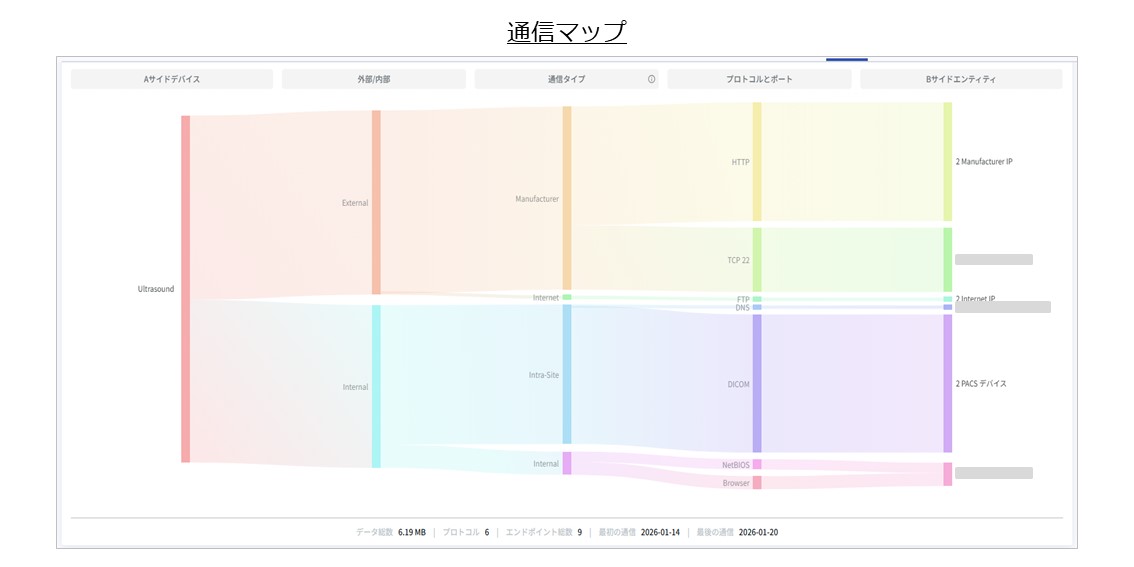Click the データ総数 6.19 MB footer statistic
The image size is (1134, 567).
(x=391, y=532)
